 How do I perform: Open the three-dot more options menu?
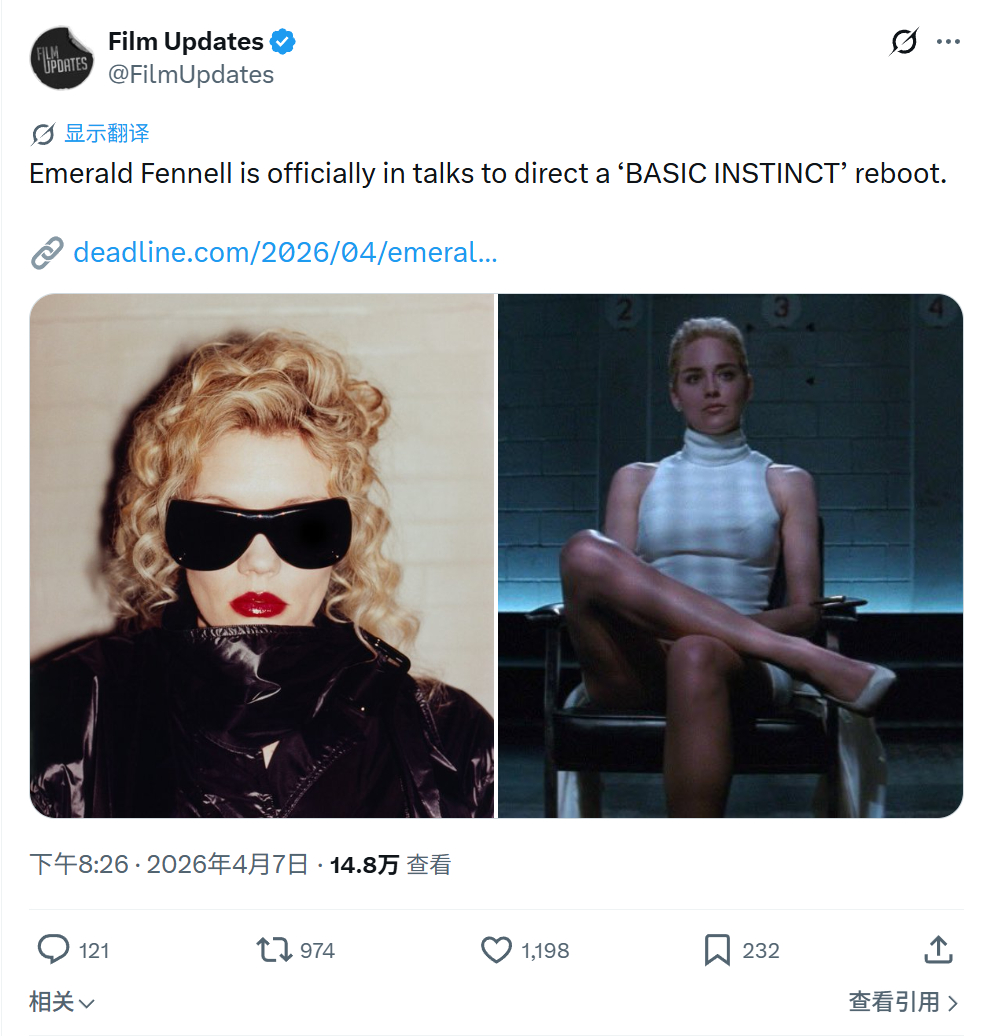click(x=948, y=42)
